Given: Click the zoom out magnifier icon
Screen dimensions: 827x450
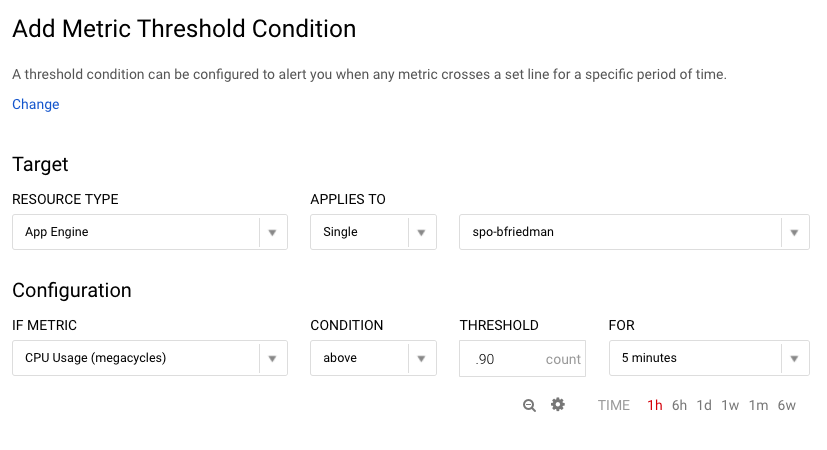Looking at the screenshot, I should 530,405.
